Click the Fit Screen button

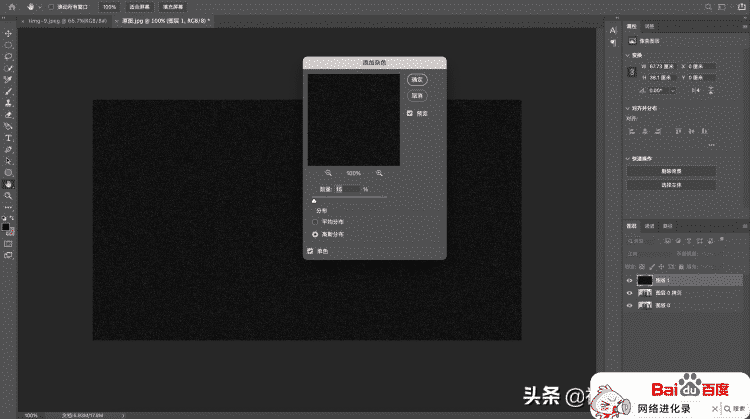pyautogui.click(x=139, y=7)
